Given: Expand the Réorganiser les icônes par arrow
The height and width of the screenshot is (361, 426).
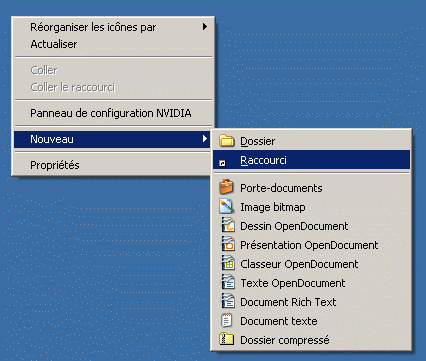Looking at the screenshot, I should tap(205, 26).
